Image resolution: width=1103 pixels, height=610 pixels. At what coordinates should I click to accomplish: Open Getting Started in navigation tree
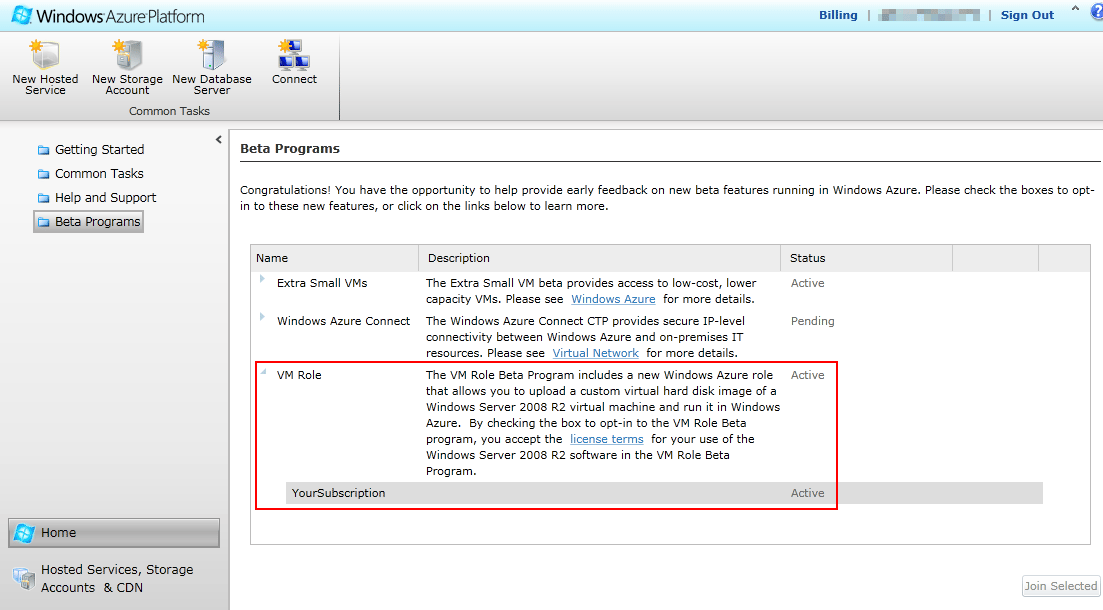tap(99, 150)
